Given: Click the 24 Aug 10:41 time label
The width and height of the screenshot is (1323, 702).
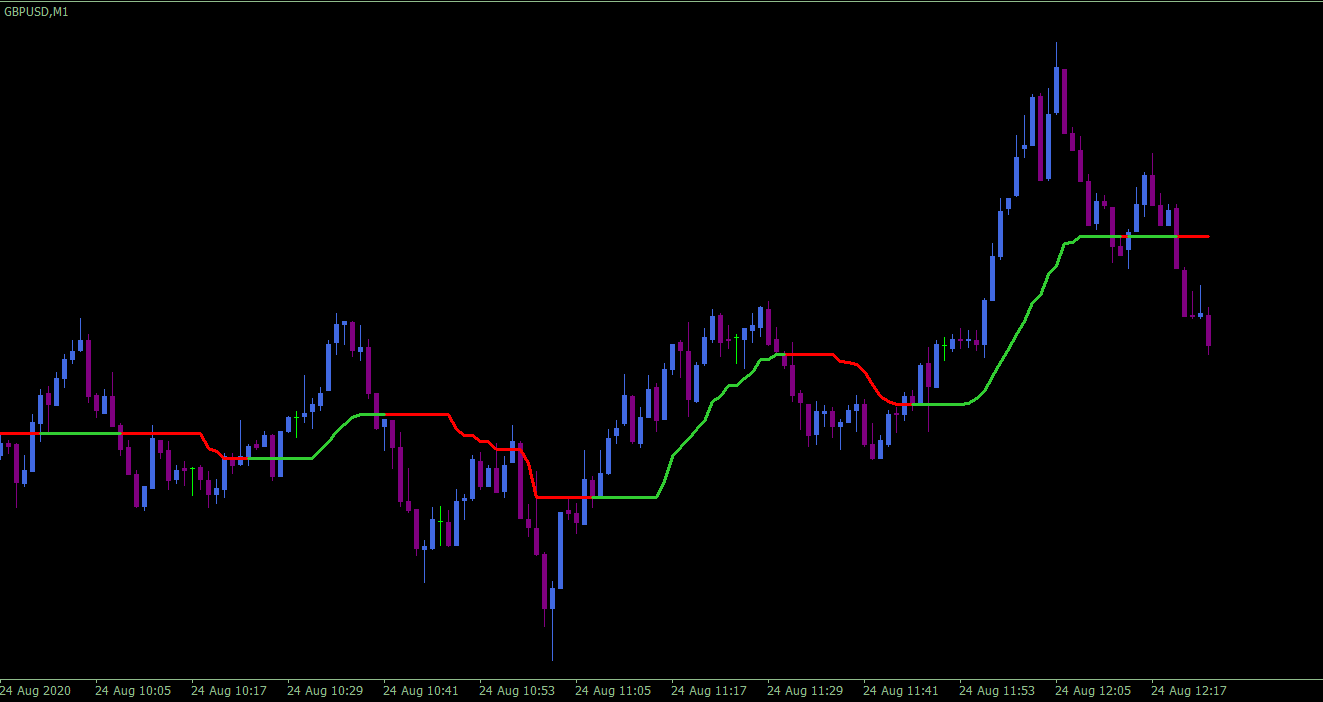Looking at the screenshot, I should click(x=421, y=690).
